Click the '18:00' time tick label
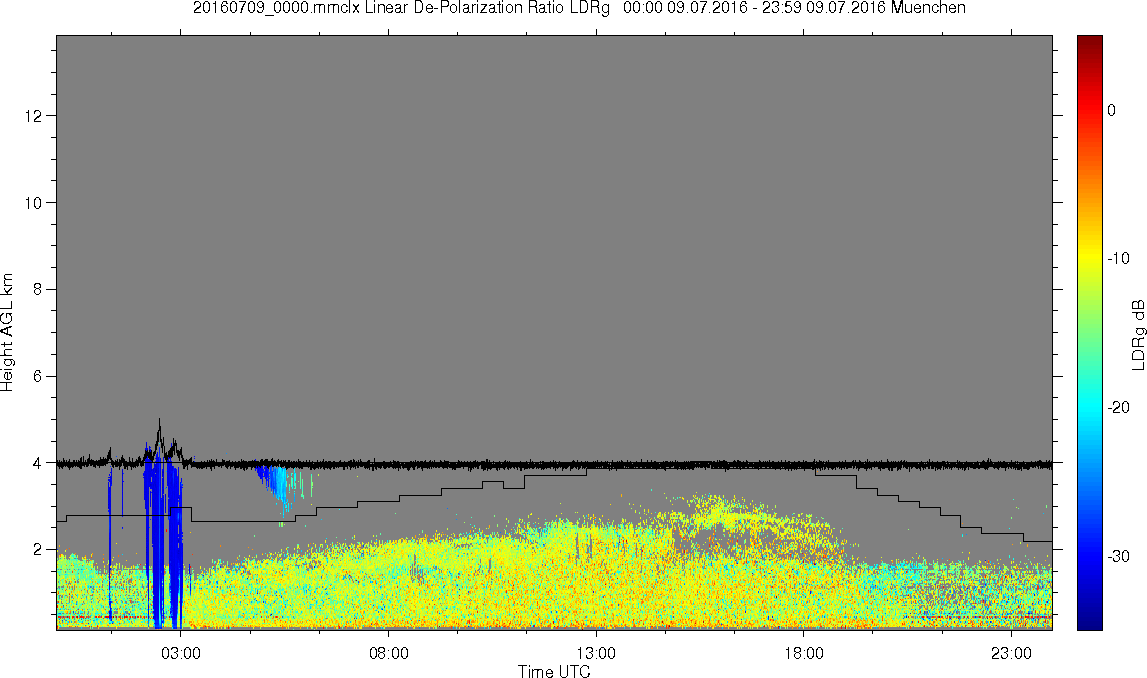The image size is (1147, 678). click(x=803, y=653)
